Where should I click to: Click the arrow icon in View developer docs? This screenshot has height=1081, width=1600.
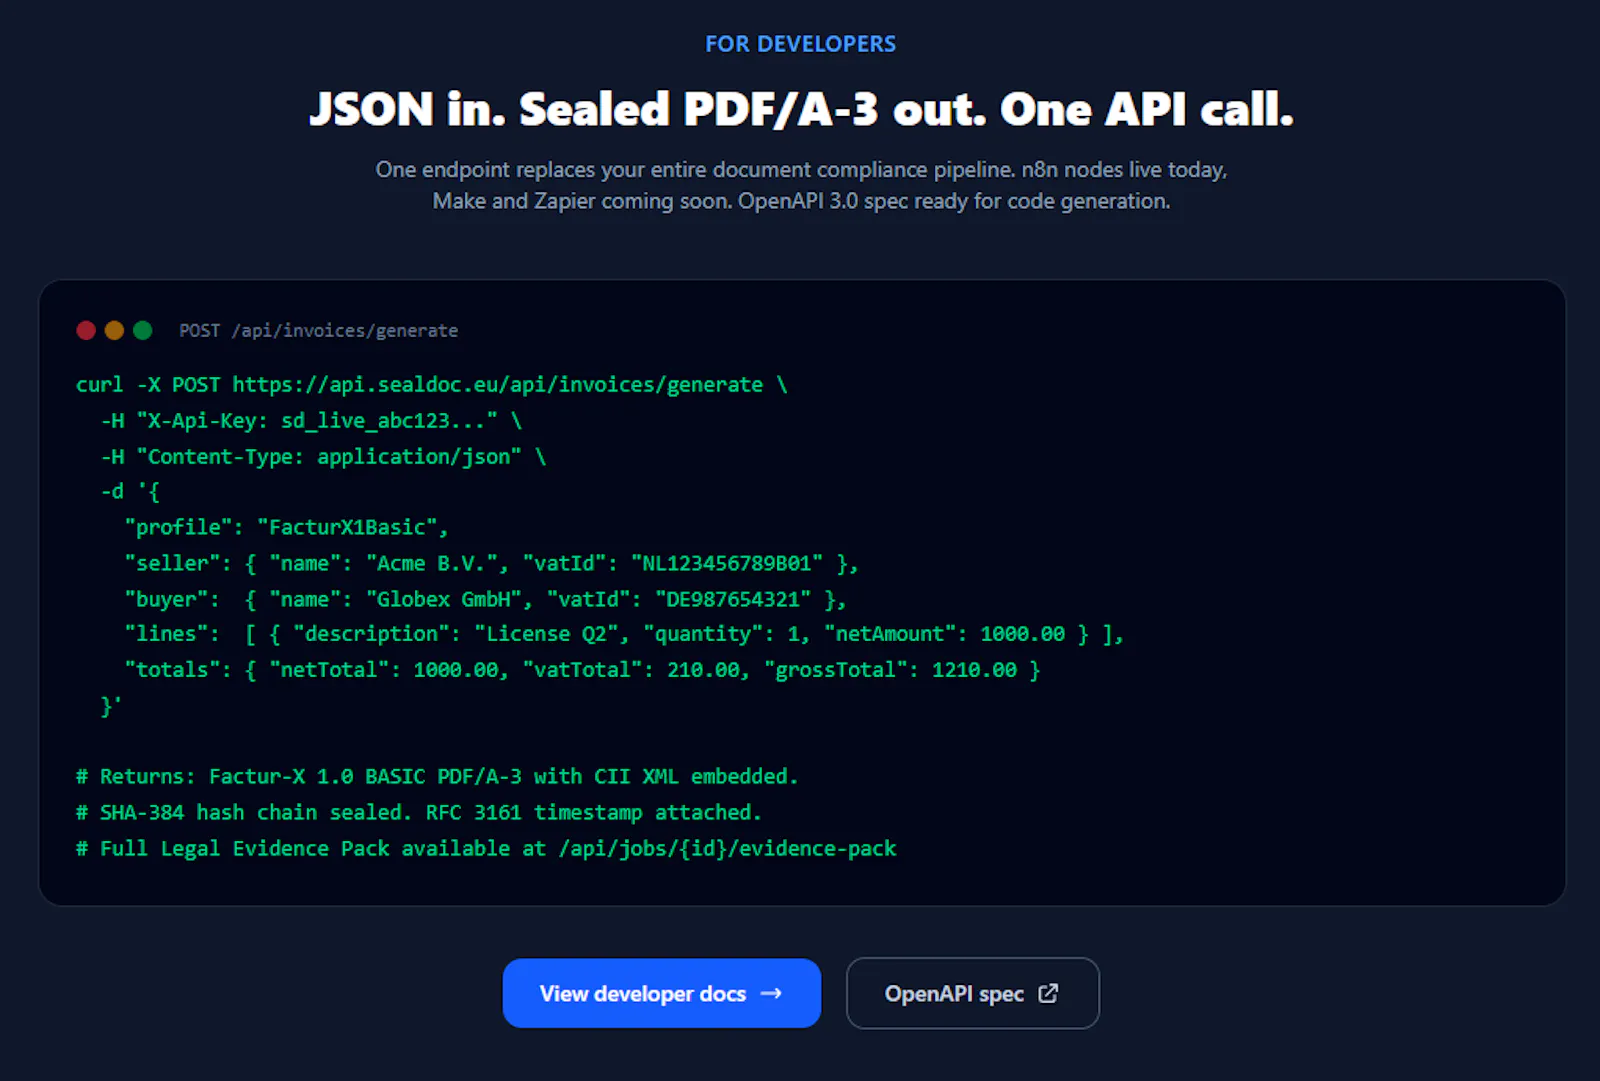pyautogui.click(x=771, y=993)
